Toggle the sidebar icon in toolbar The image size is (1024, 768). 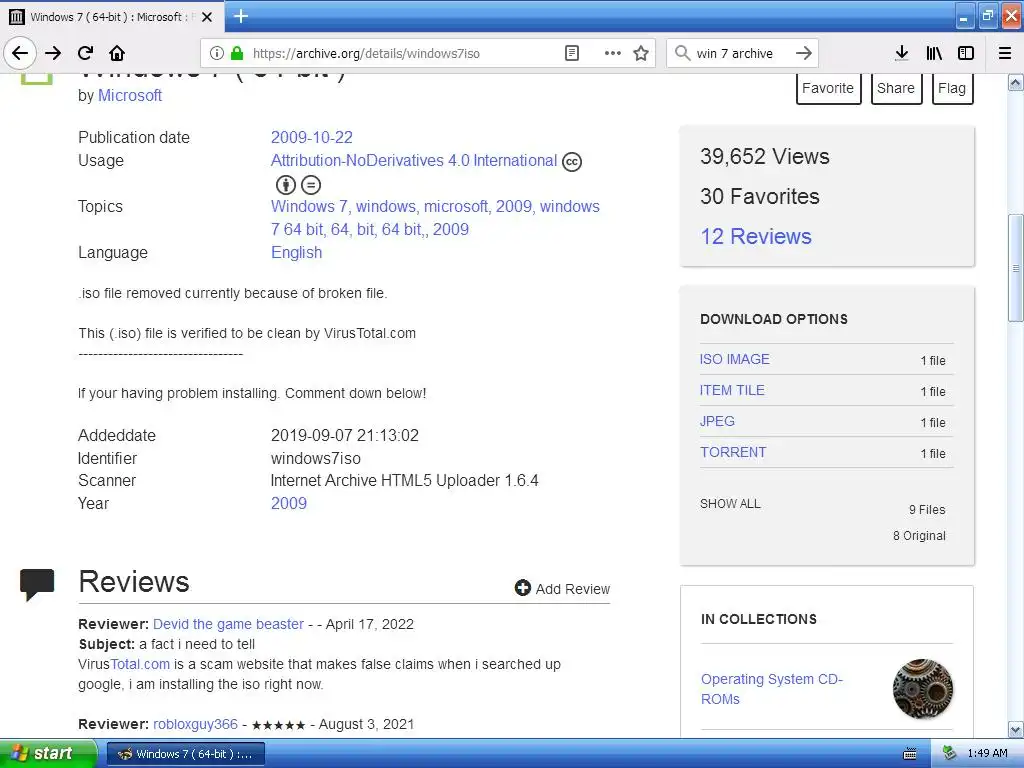[966, 53]
